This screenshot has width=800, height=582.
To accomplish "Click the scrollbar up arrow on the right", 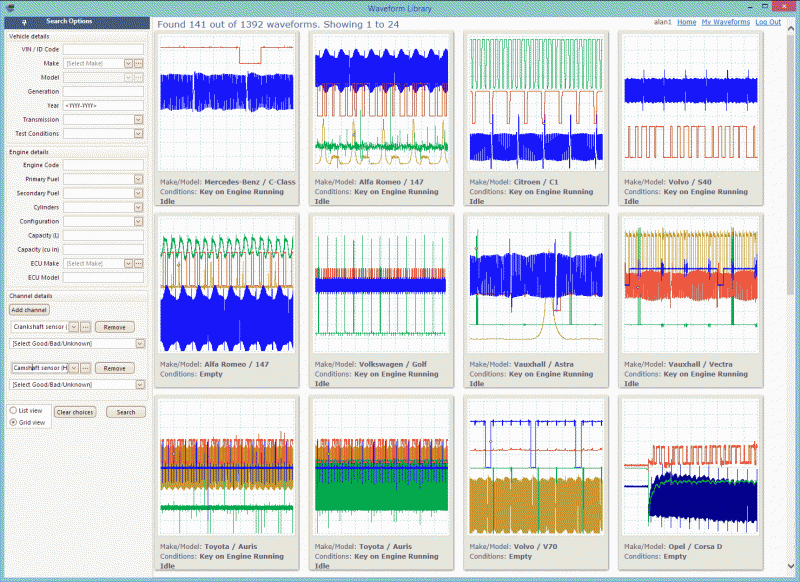I will pos(791,28).
